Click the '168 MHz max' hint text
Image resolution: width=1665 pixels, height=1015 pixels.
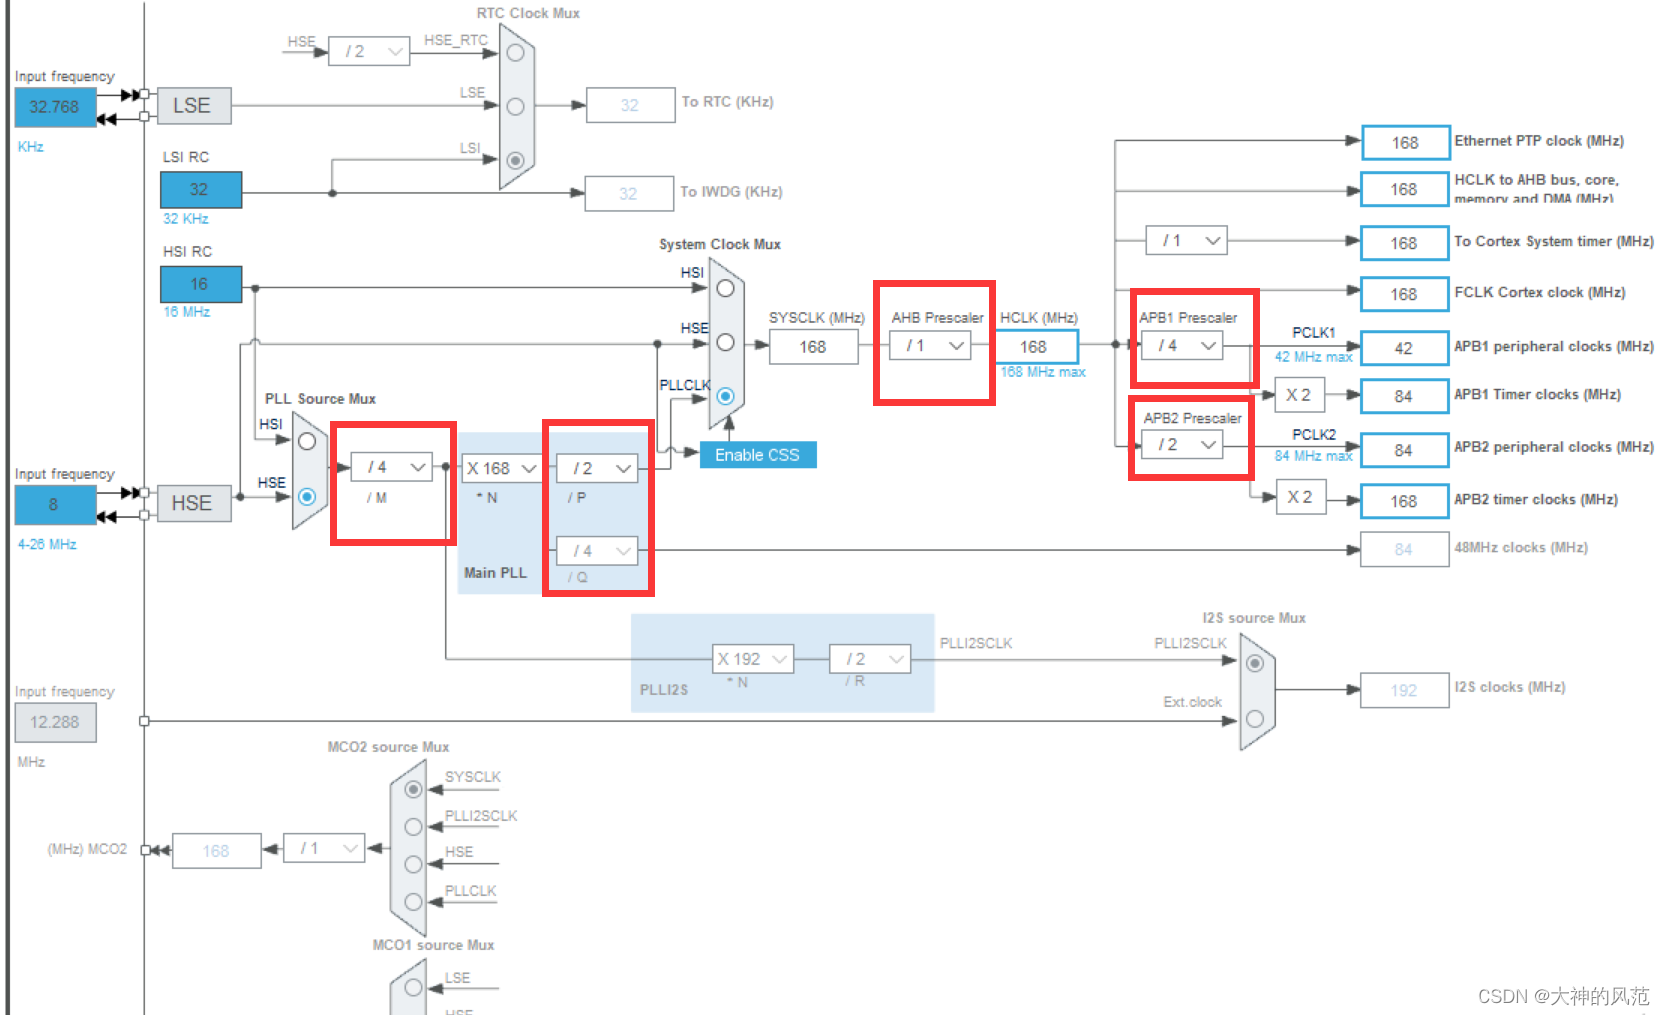[x=1043, y=372]
